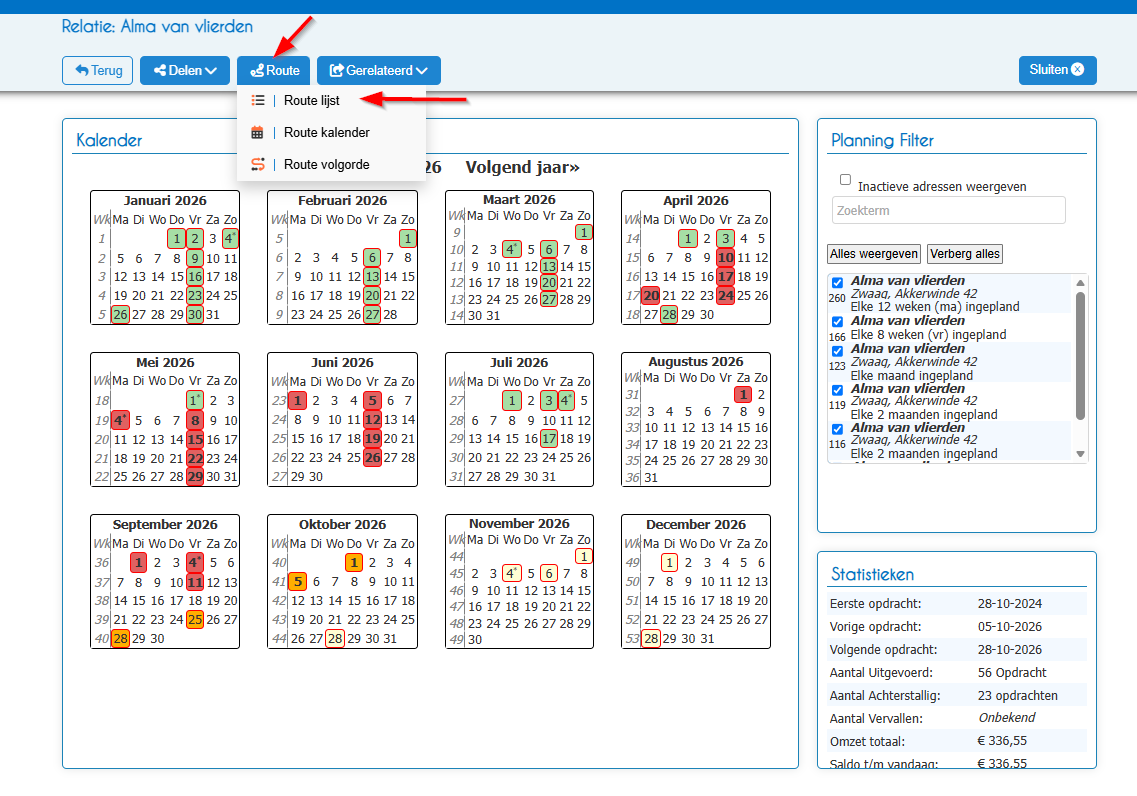Open day 25 in September 2026

(195, 620)
